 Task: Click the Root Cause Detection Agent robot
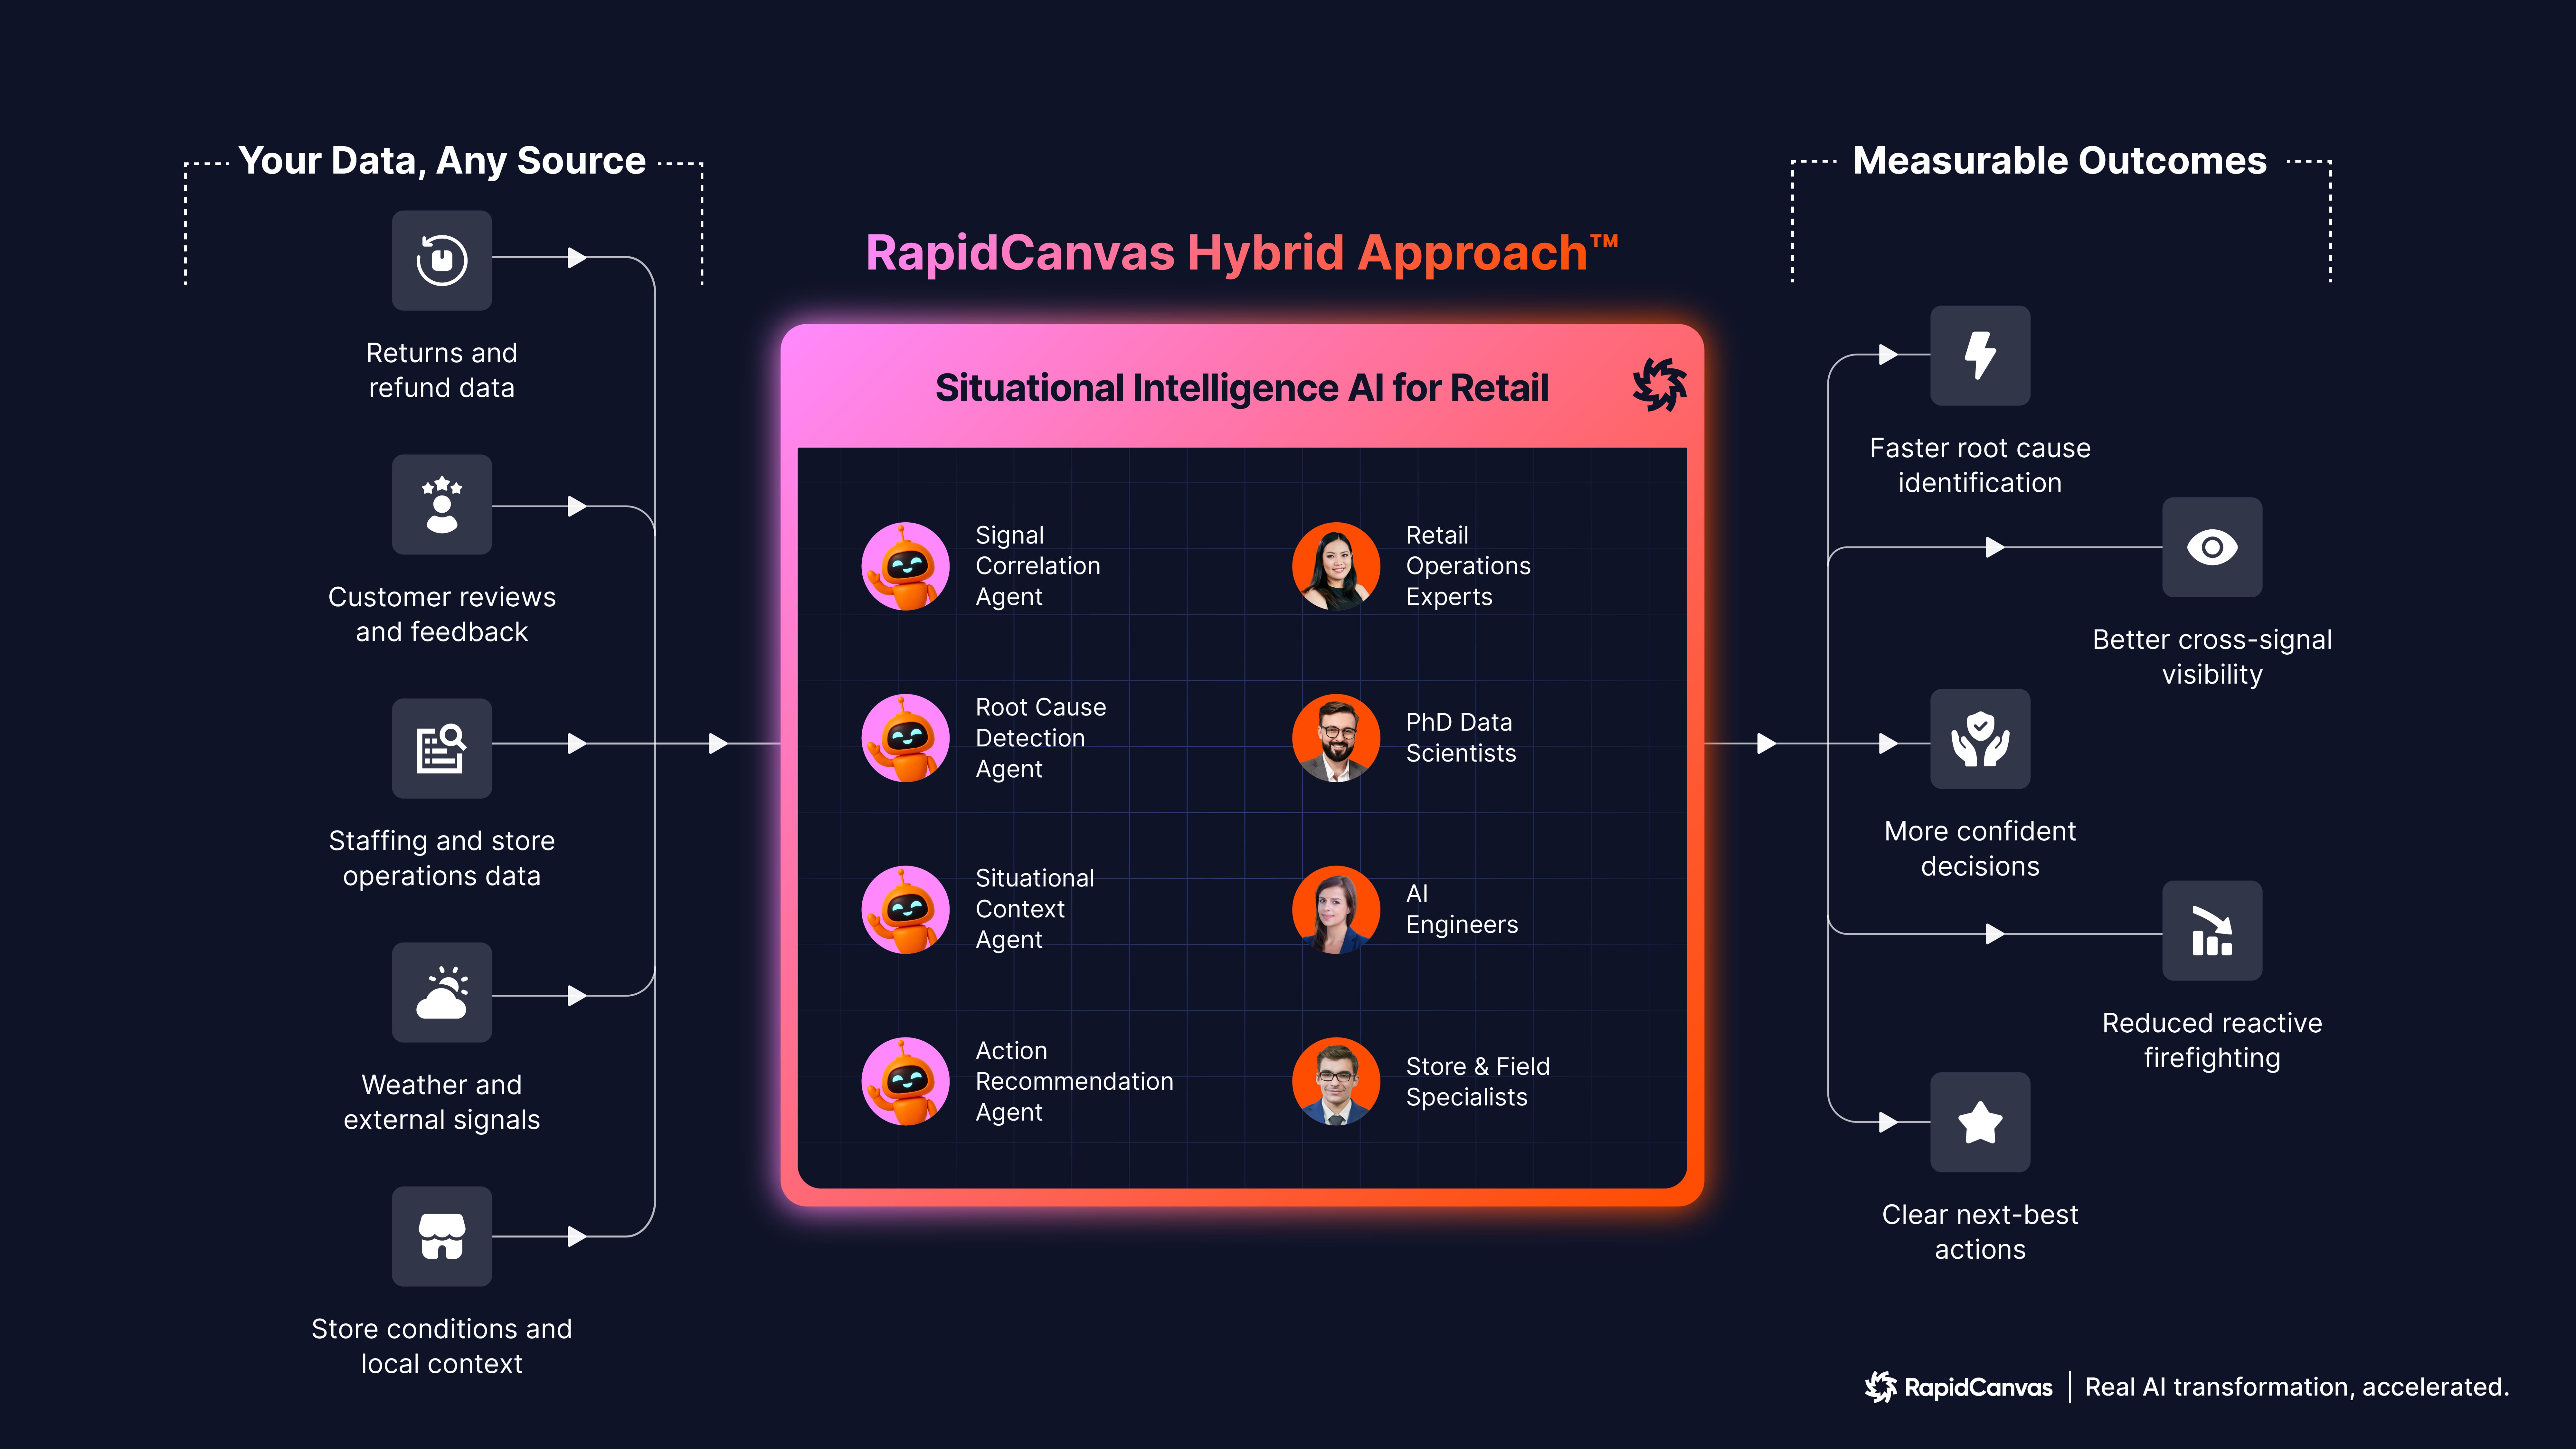[x=905, y=738]
